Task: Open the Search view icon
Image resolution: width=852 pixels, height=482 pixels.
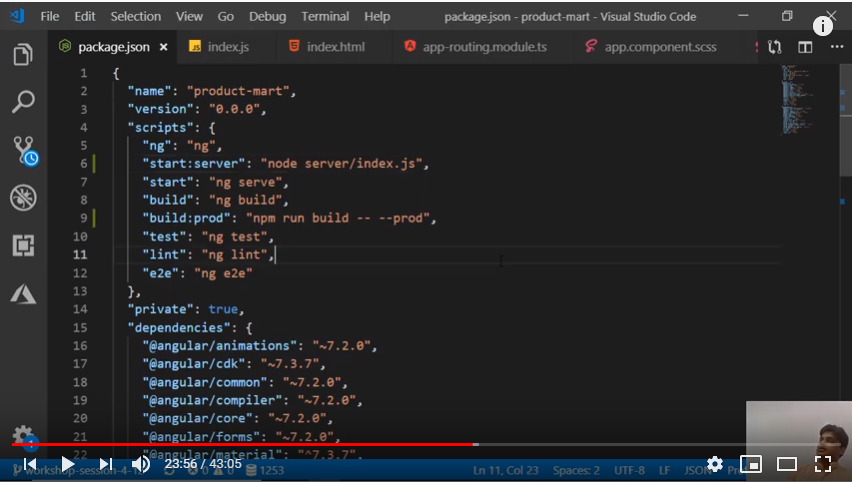Action: coord(23,101)
